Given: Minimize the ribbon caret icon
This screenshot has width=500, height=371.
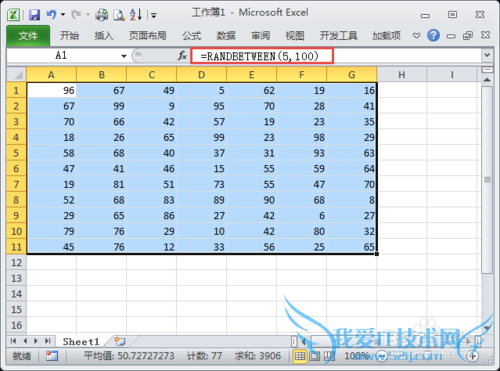Looking at the screenshot, I should point(416,35).
